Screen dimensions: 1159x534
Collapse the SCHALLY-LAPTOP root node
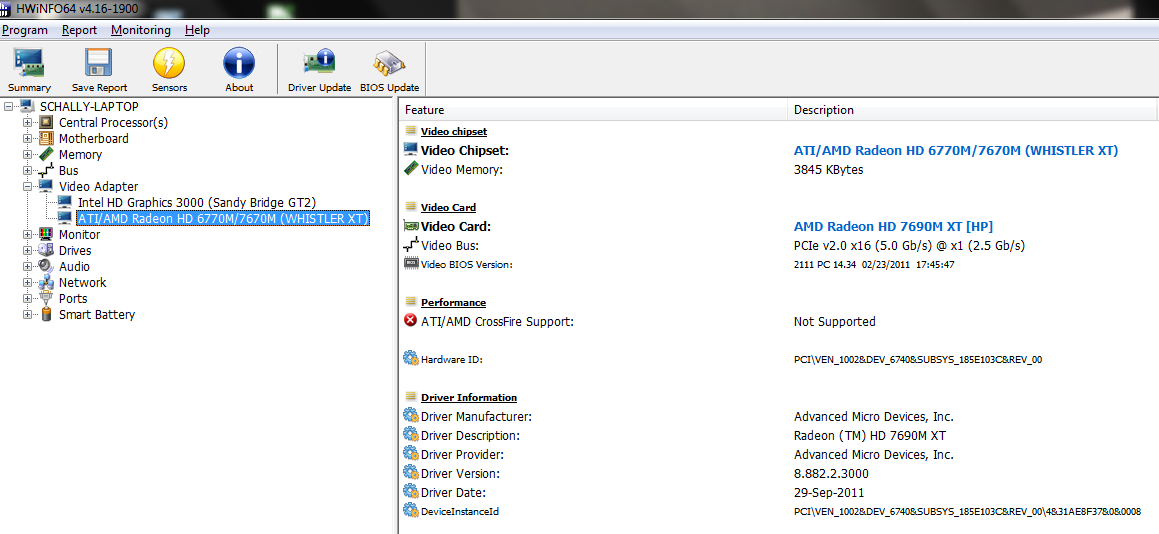click(9, 107)
